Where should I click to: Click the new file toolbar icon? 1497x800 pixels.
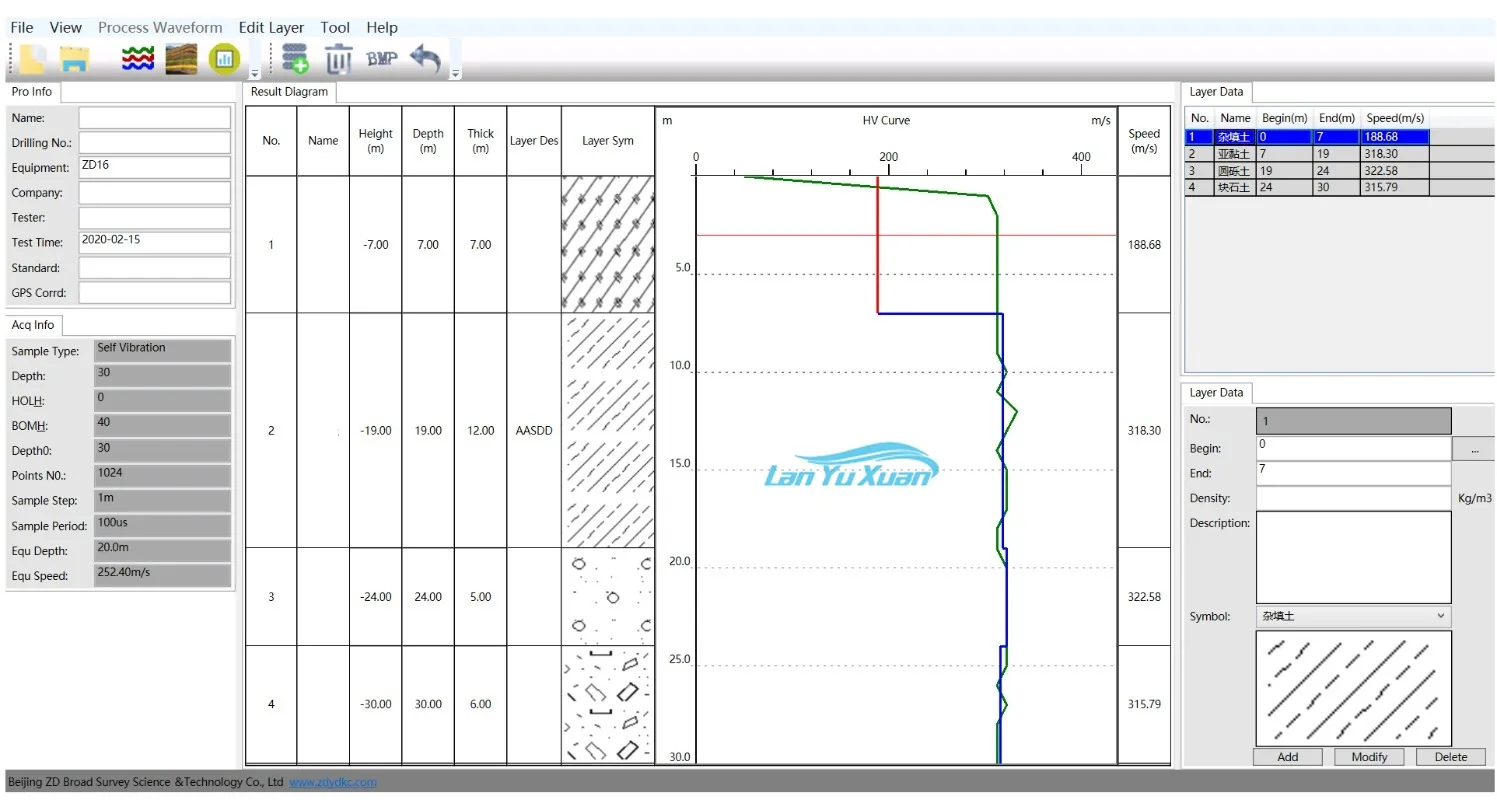(32, 59)
